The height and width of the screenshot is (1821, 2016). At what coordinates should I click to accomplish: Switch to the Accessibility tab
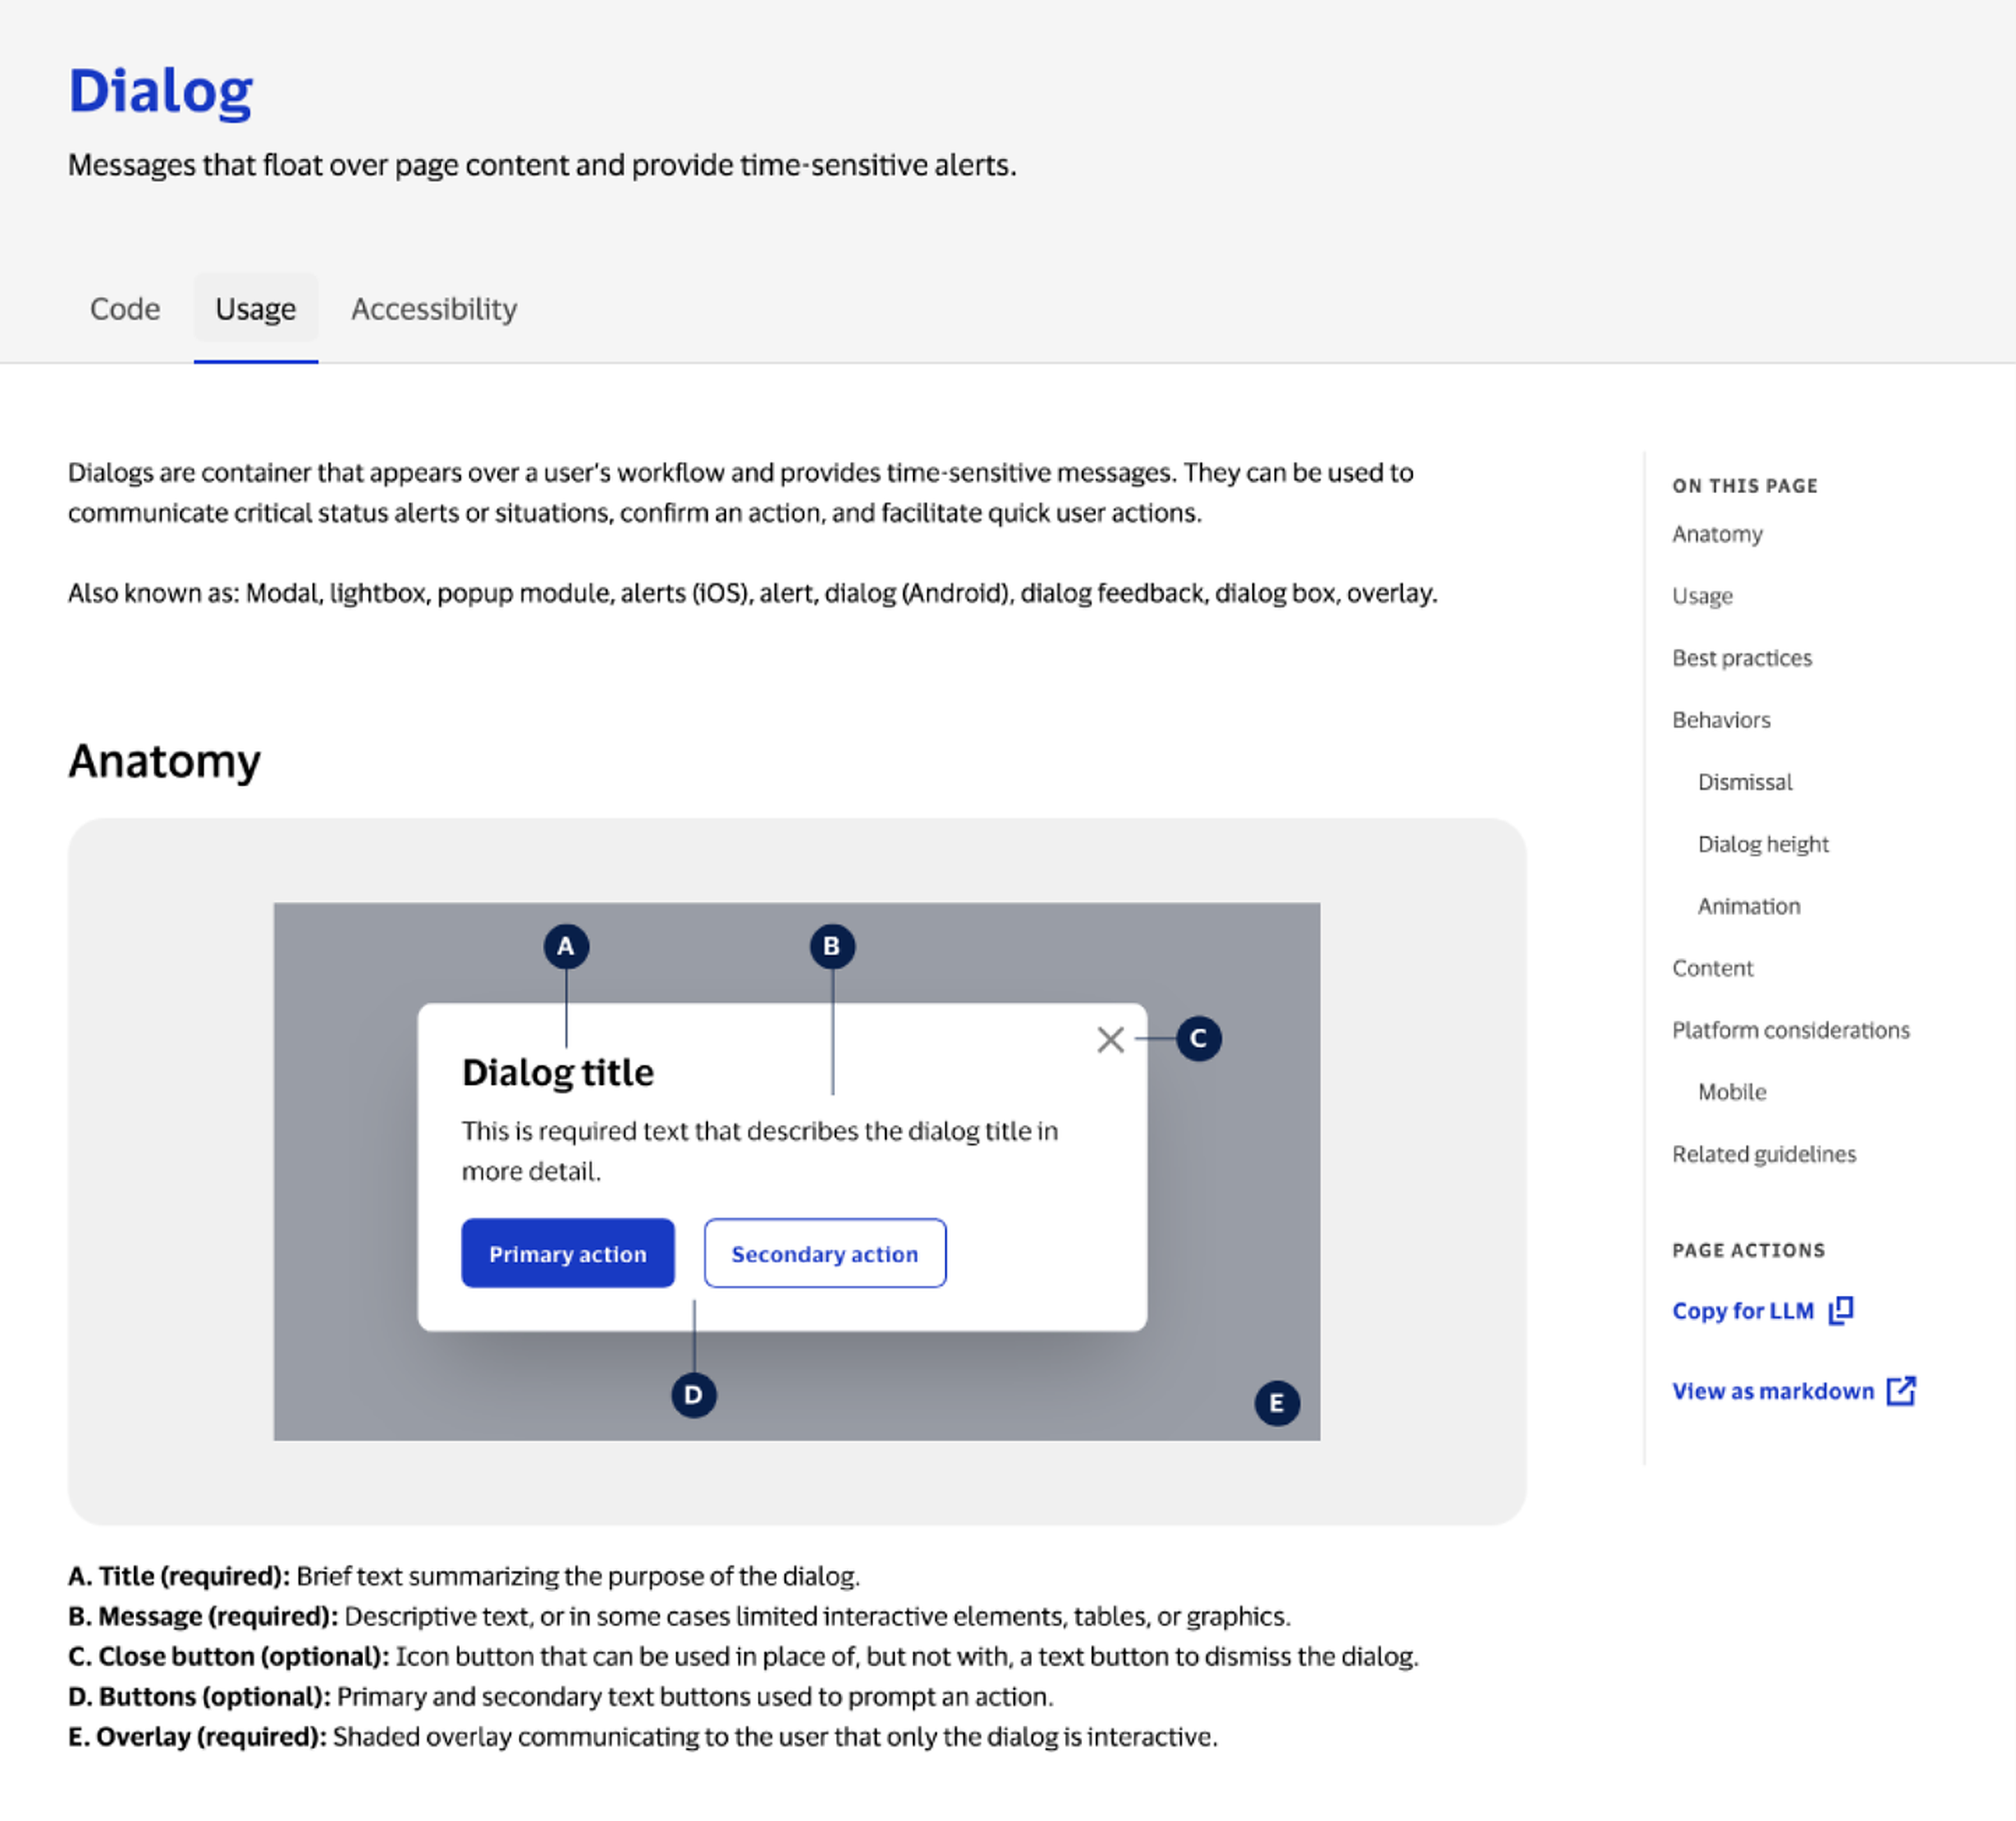[x=434, y=309]
